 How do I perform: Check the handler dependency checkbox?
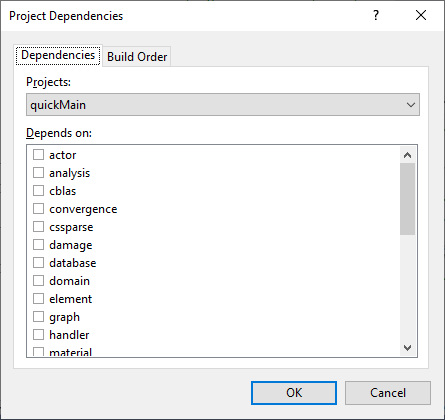(x=38, y=335)
